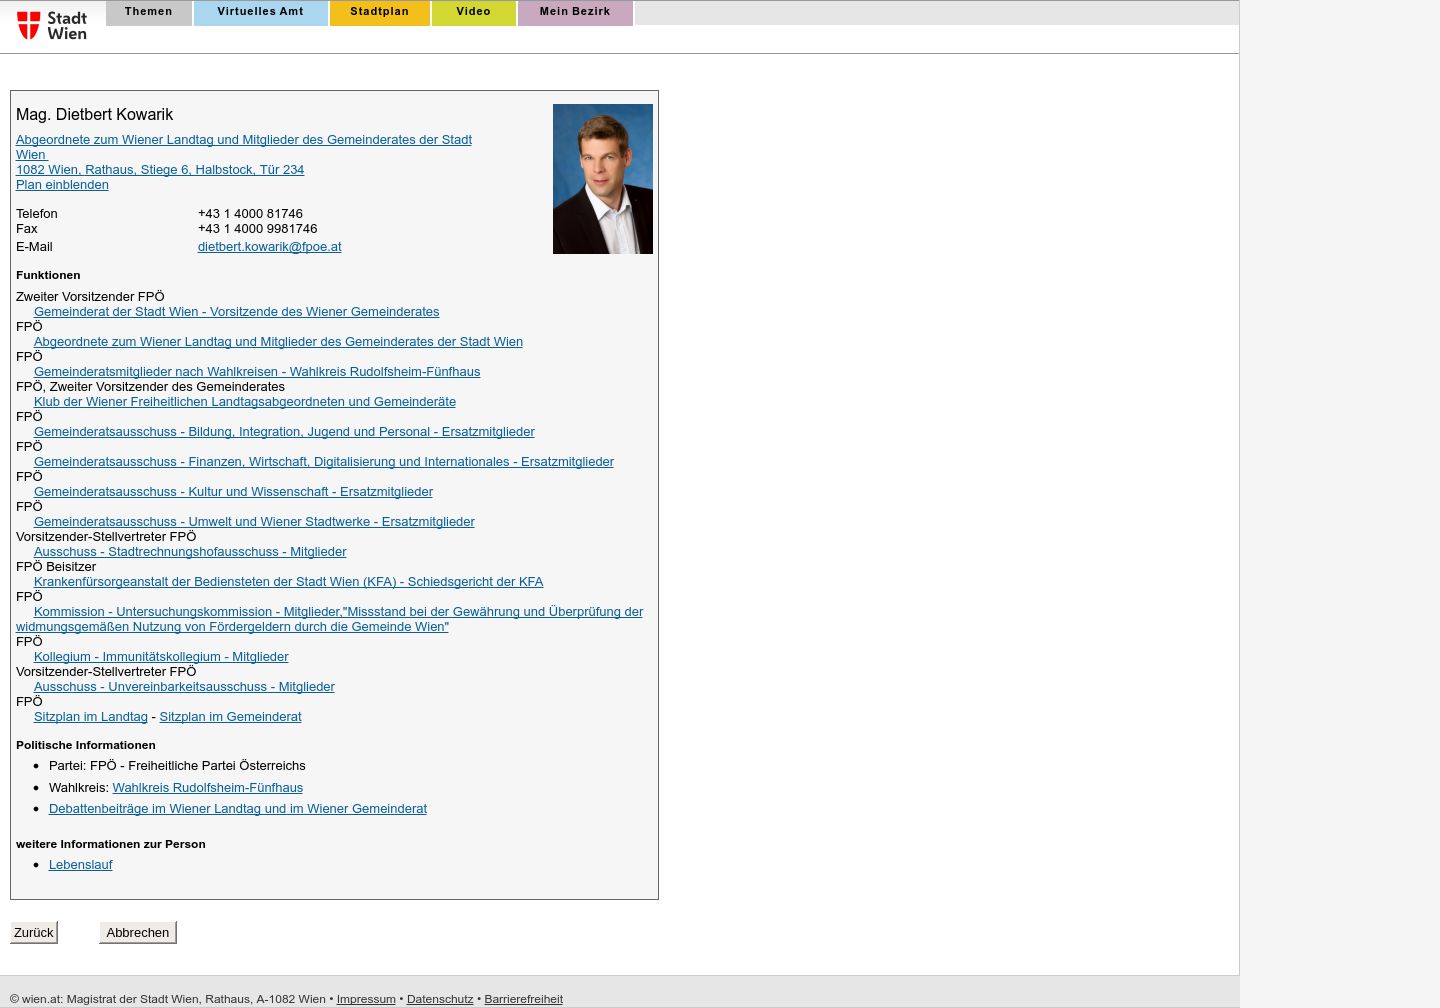This screenshot has height=1008, width=1440.
Task: Open Gemeinderatsausschuss Umwelt und Wiener Stadtwerke link
Action: tap(254, 522)
